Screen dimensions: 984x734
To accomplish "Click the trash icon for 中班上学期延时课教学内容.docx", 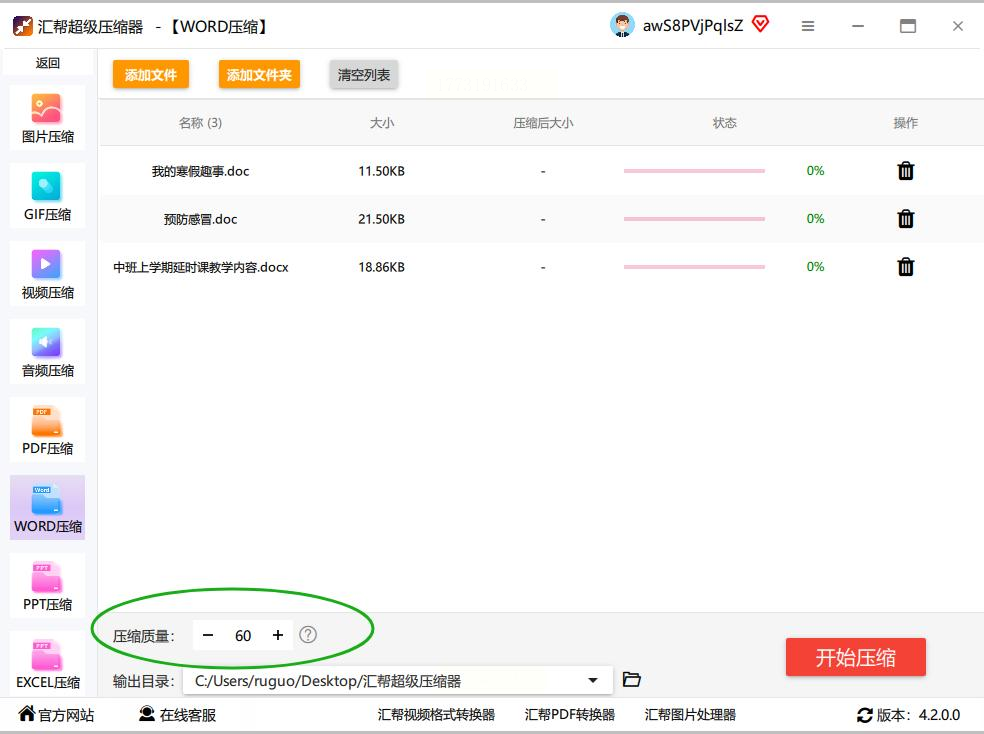I will 905,267.
